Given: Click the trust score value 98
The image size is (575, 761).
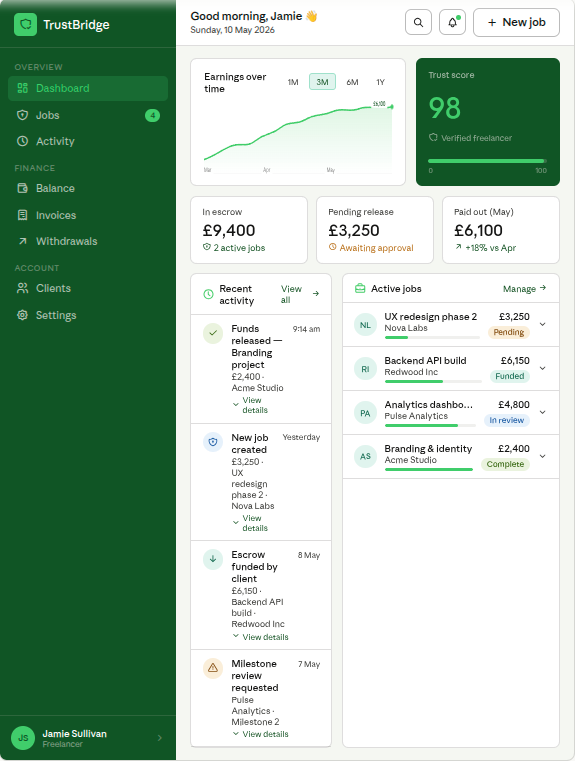Looking at the screenshot, I should tap(444, 108).
